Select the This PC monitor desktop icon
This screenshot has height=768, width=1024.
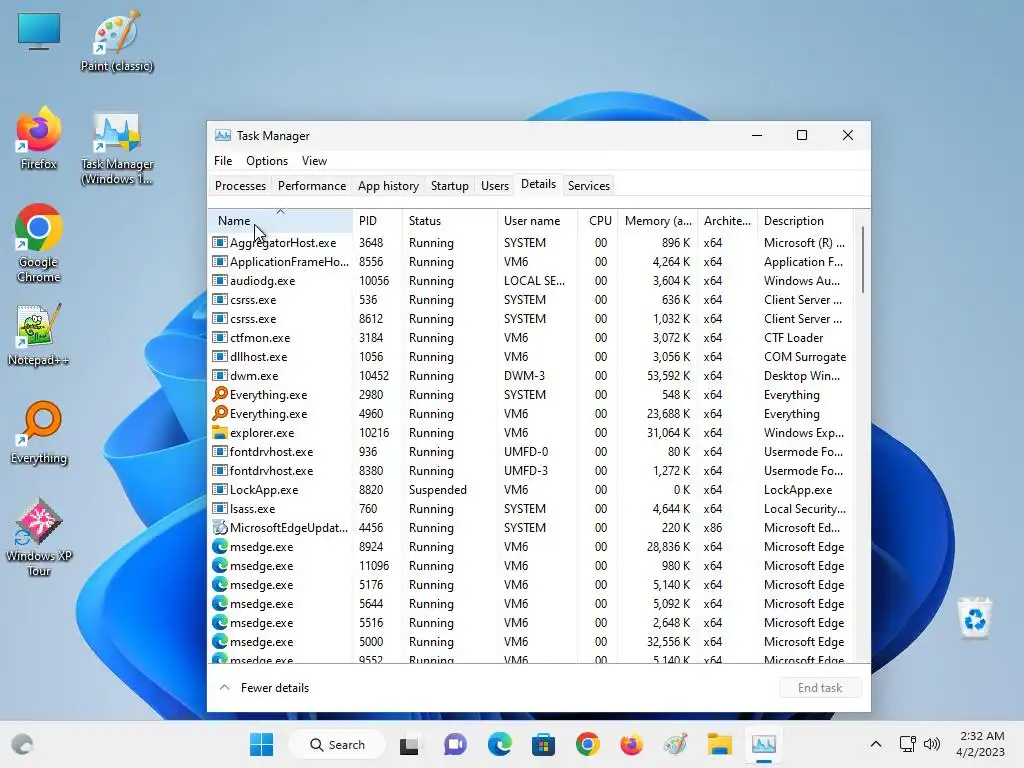(x=39, y=31)
